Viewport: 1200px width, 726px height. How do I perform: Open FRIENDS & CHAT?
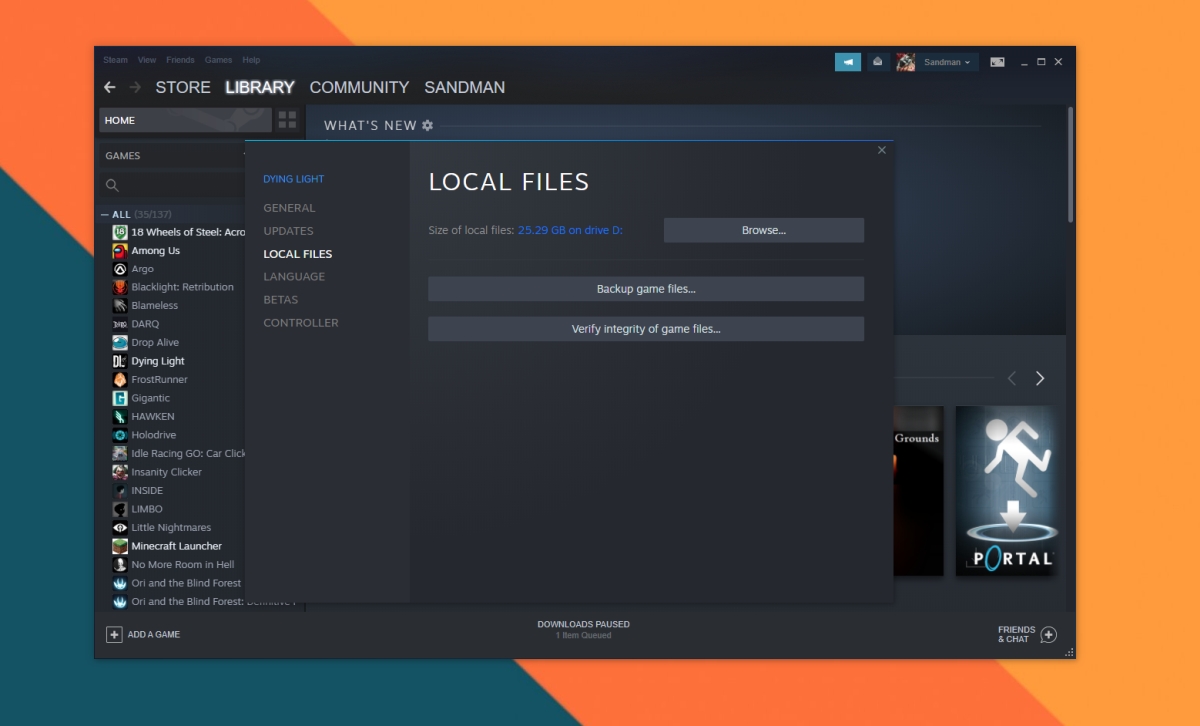(x=1026, y=634)
